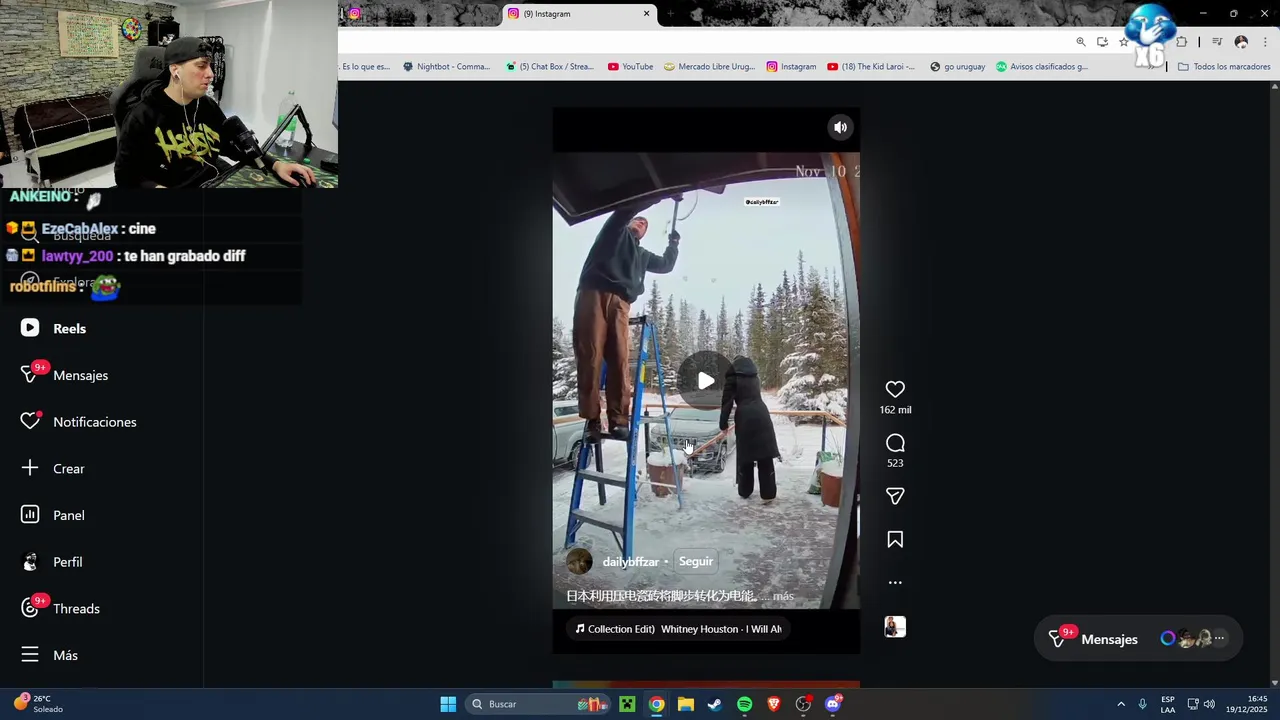Open File Explorer from the taskbar
Screen dimensions: 1280x720
click(x=686, y=704)
